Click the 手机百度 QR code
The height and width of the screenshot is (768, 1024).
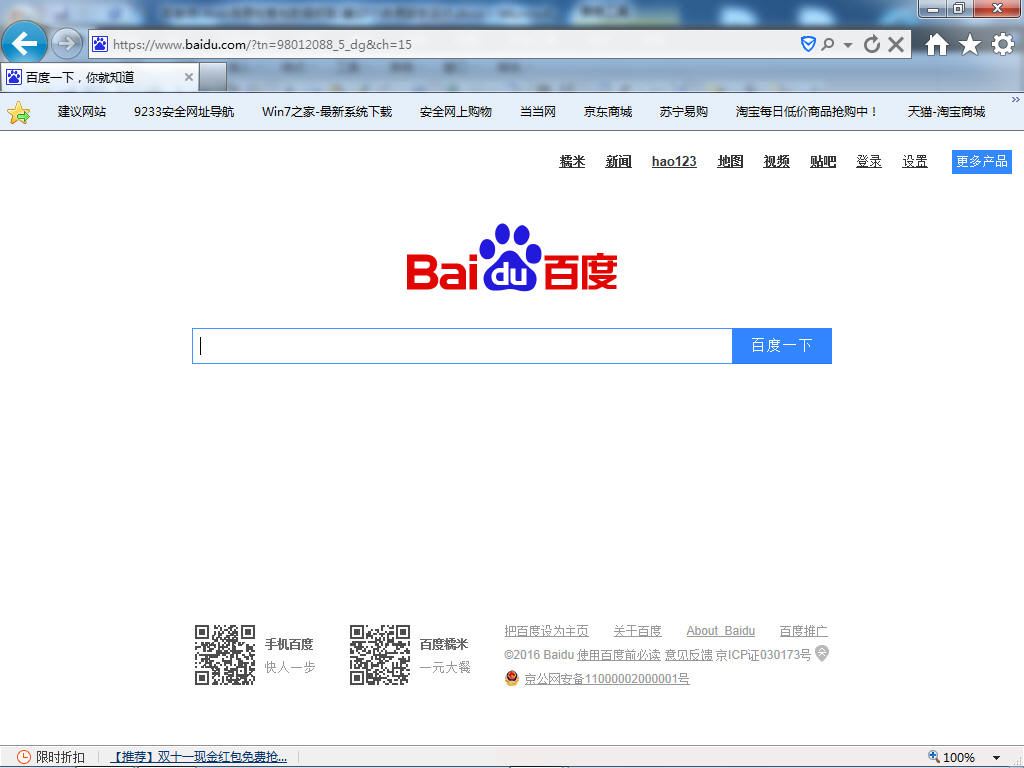click(x=225, y=654)
